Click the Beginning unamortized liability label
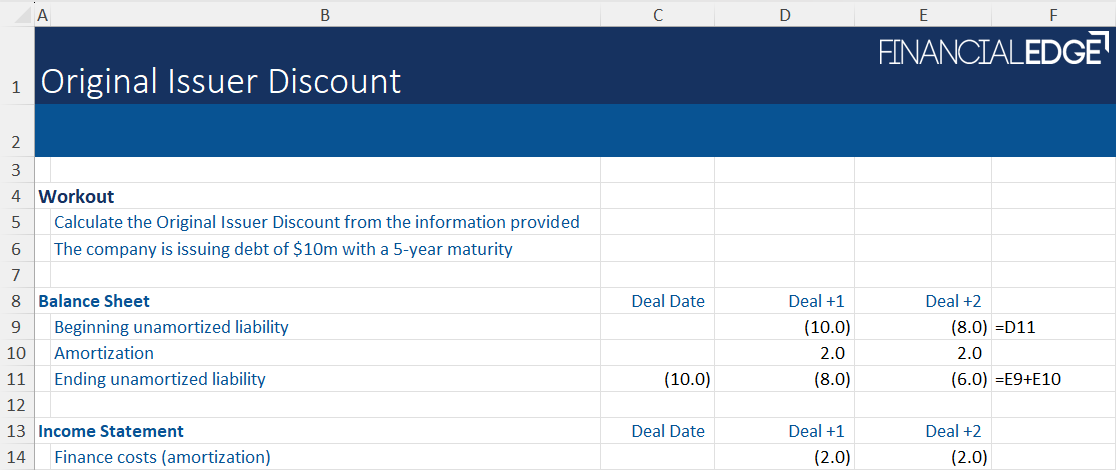Screen dimensions: 1116x470 coord(171,327)
